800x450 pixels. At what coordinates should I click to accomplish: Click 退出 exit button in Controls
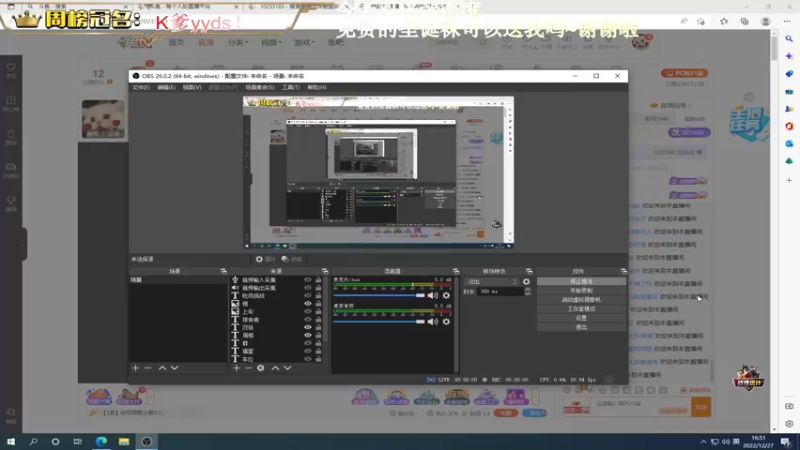(581, 328)
